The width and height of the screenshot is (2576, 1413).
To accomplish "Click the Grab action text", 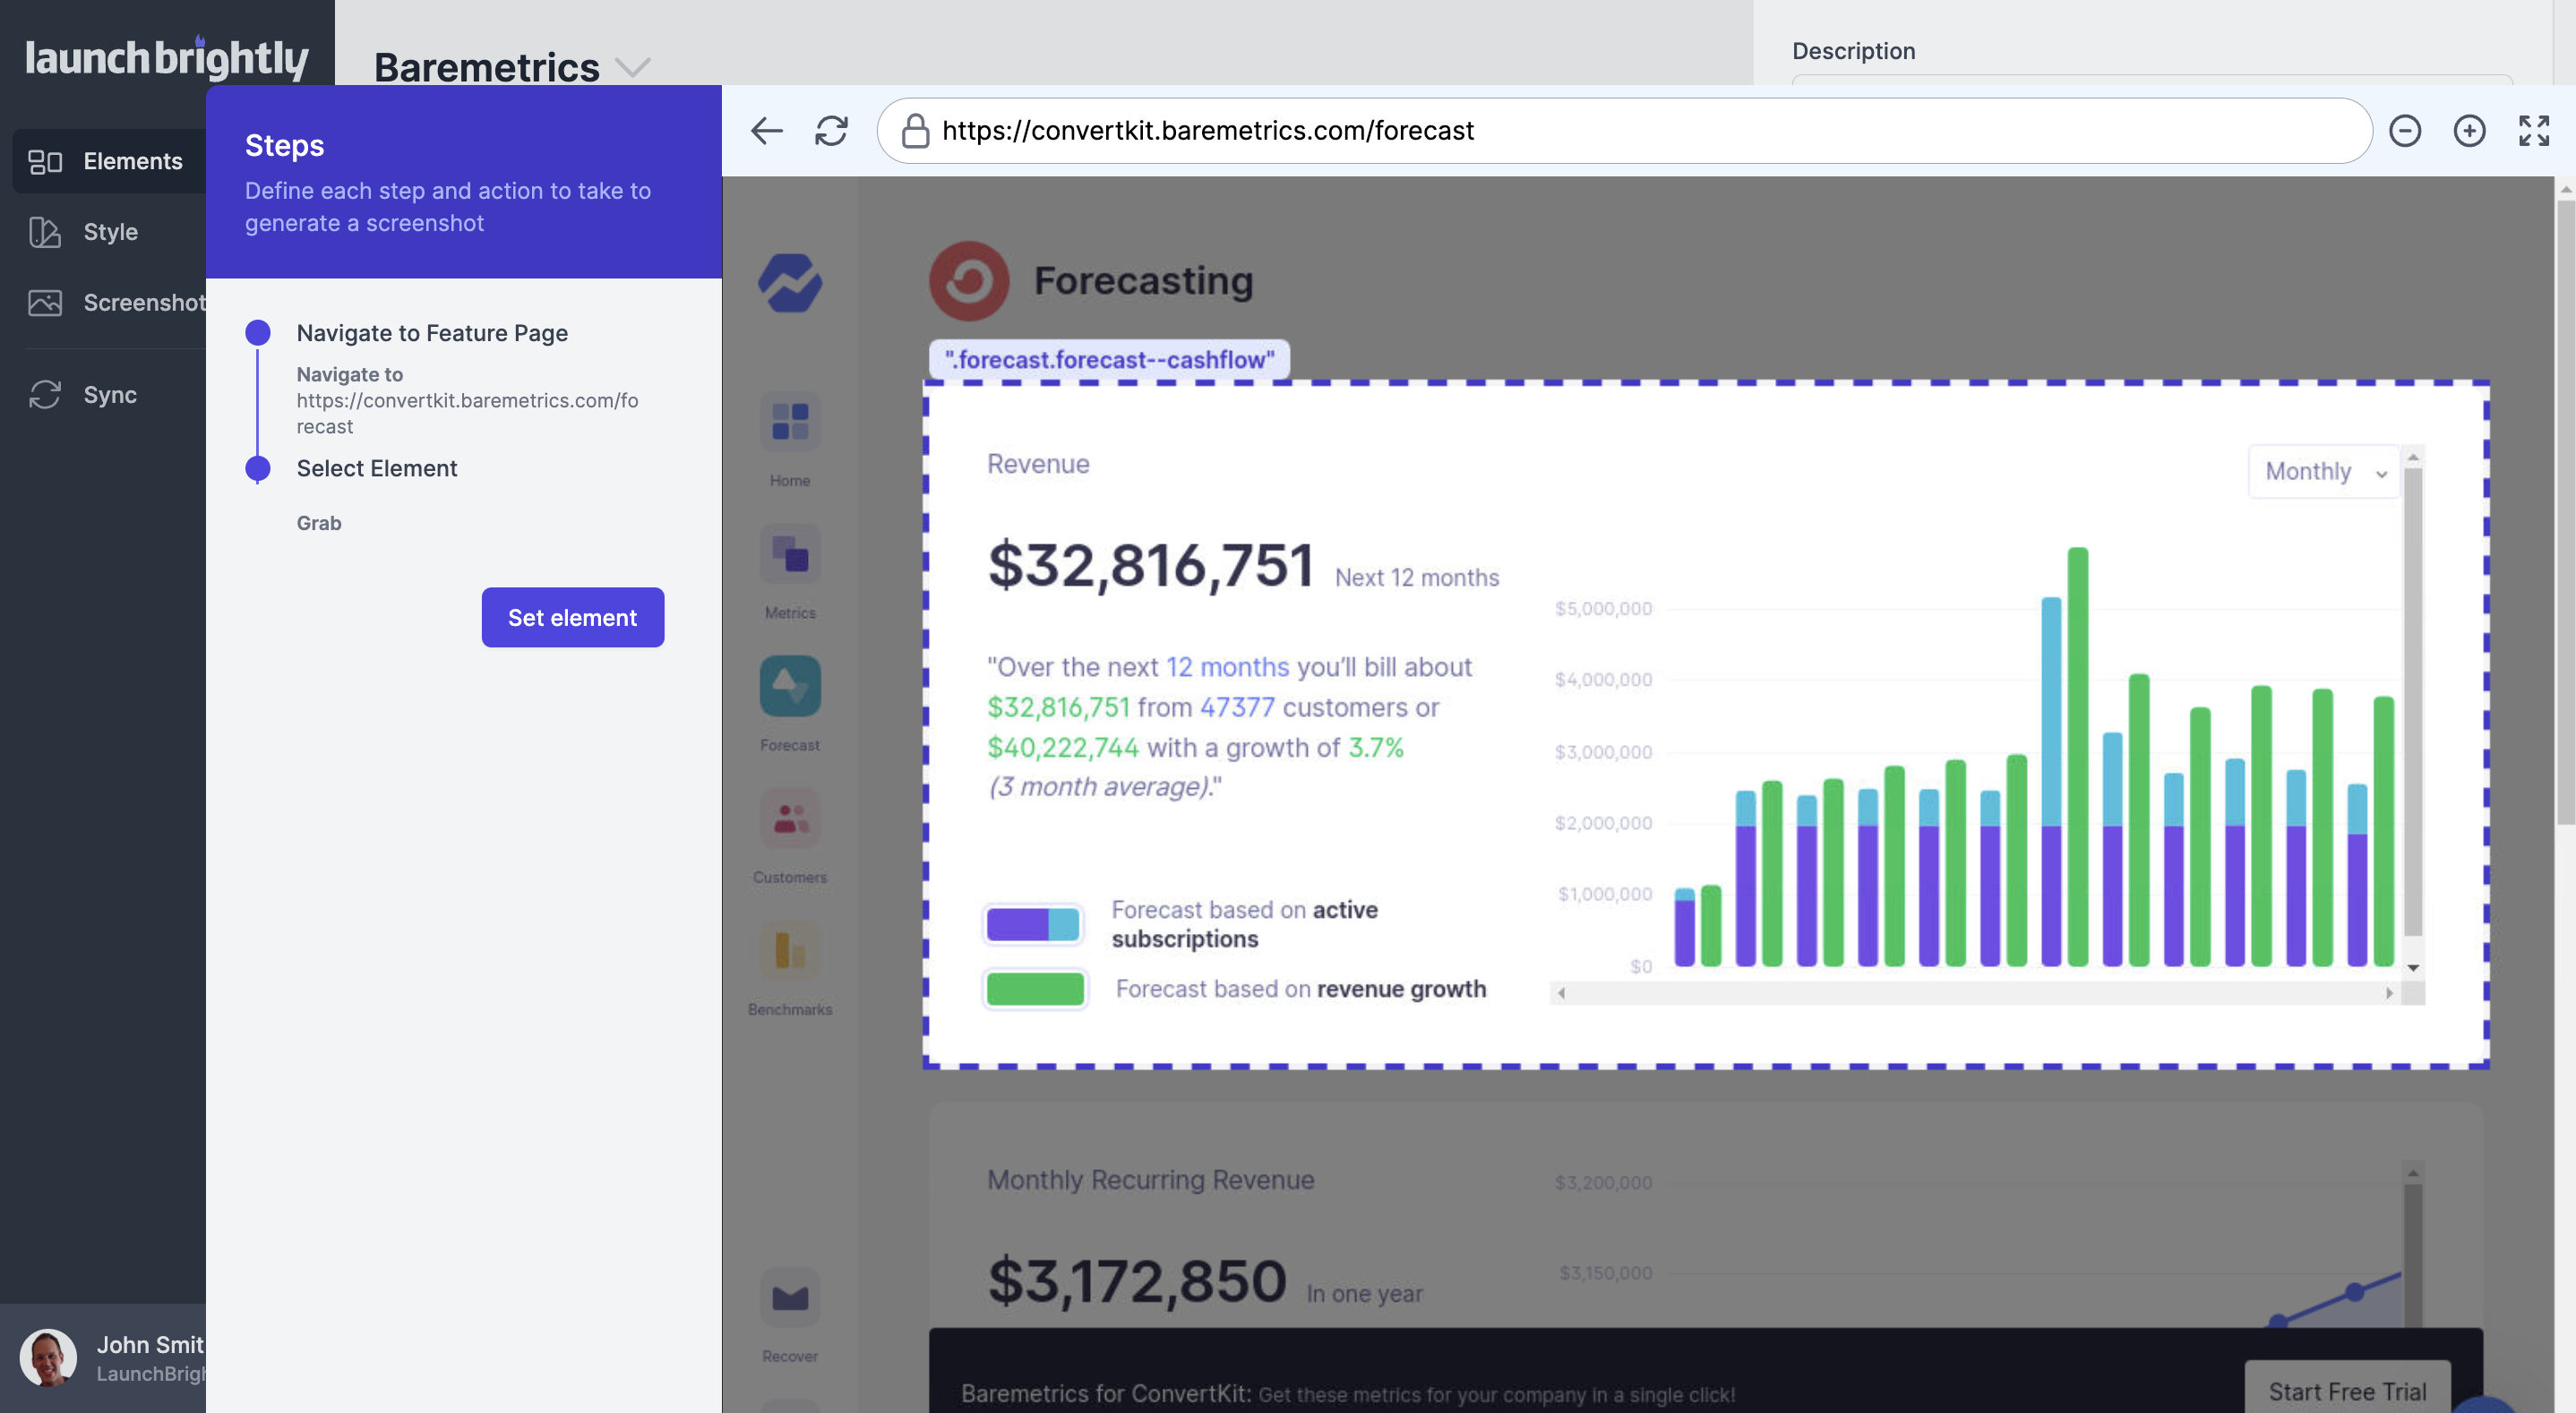I will point(319,523).
